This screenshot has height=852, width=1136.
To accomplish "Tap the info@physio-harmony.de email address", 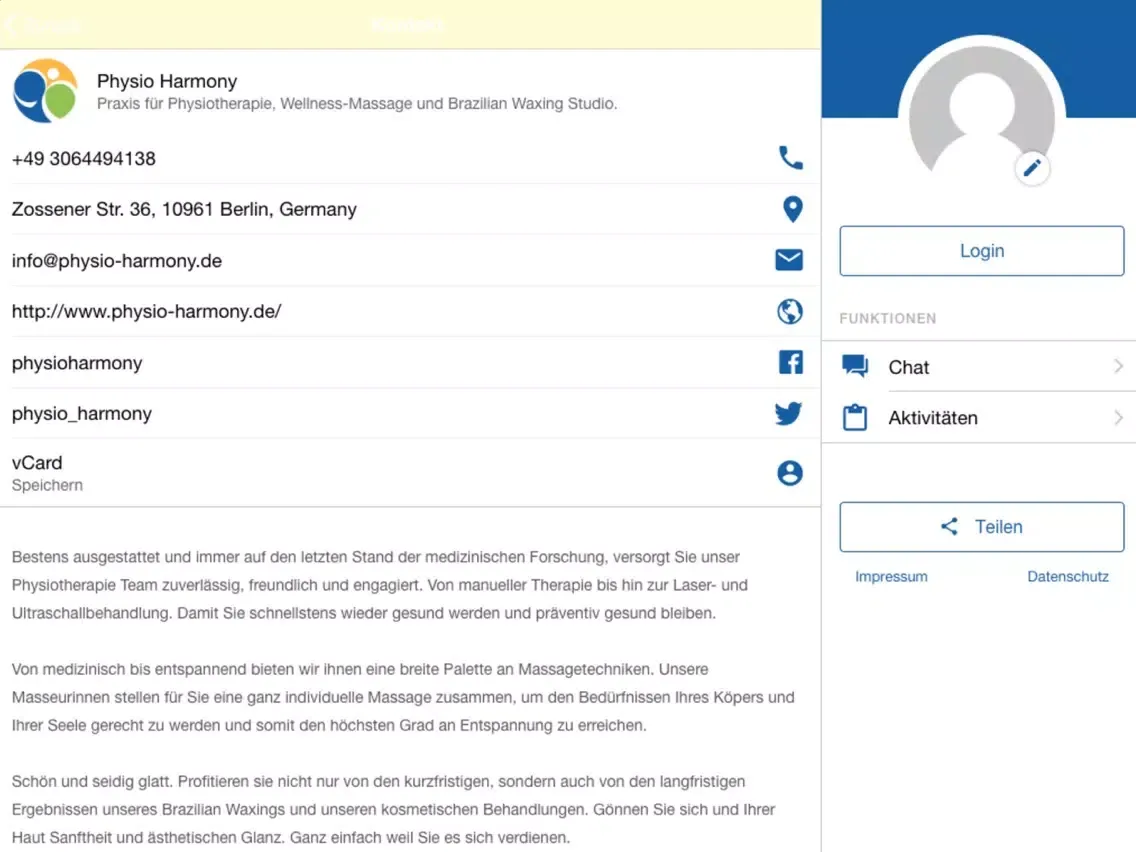I will pos(117,261).
